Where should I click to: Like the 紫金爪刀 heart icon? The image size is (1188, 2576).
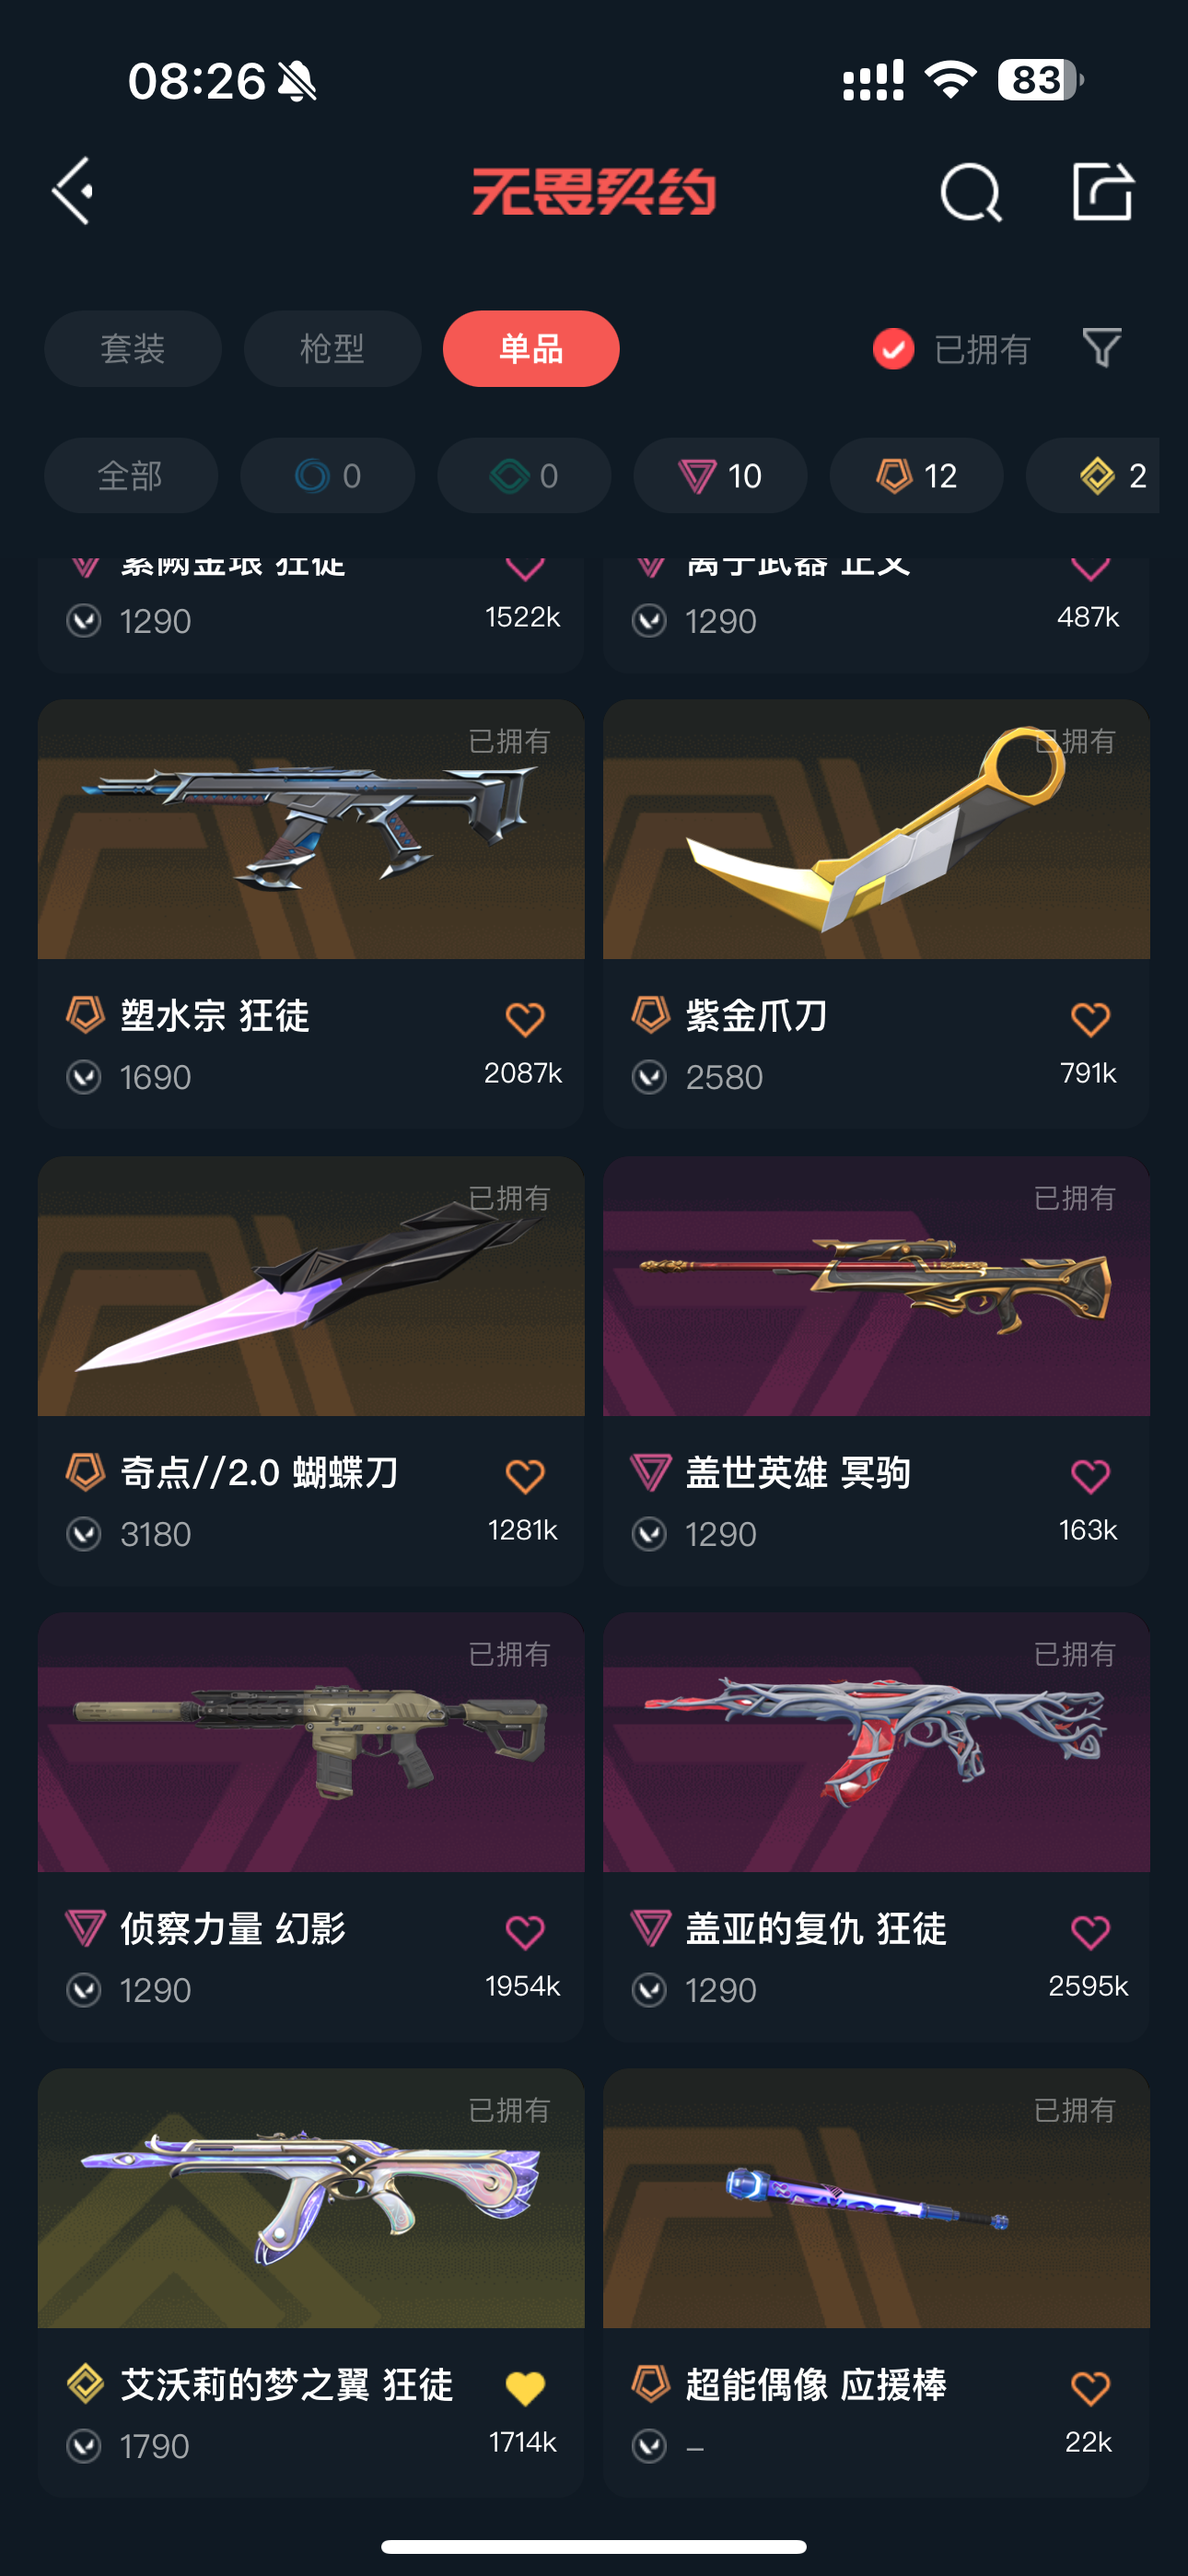pos(1090,1019)
